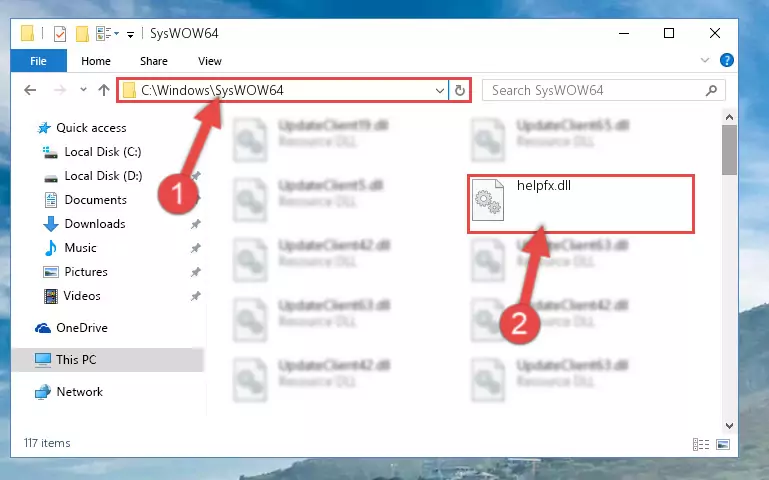Select the helpfx.dll gear file icon

click(488, 200)
